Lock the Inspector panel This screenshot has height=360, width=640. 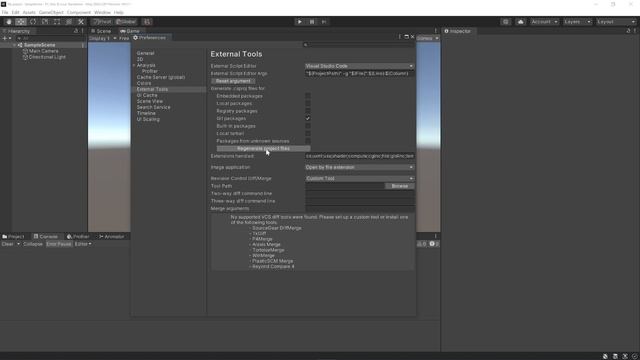628,31
